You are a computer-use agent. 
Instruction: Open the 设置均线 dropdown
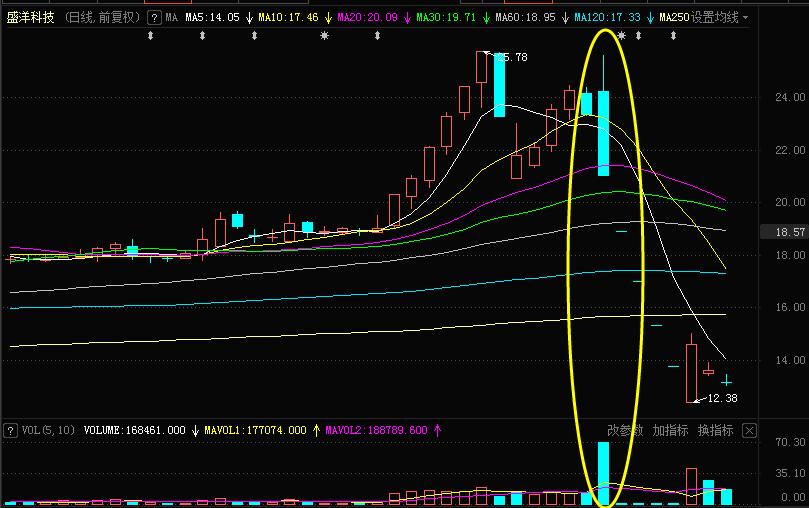pyautogui.click(x=719, y=18)
